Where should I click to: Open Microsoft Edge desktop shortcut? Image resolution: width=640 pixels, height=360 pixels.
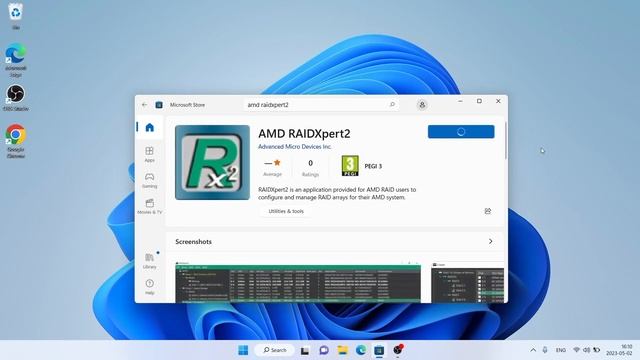(16, 60)
